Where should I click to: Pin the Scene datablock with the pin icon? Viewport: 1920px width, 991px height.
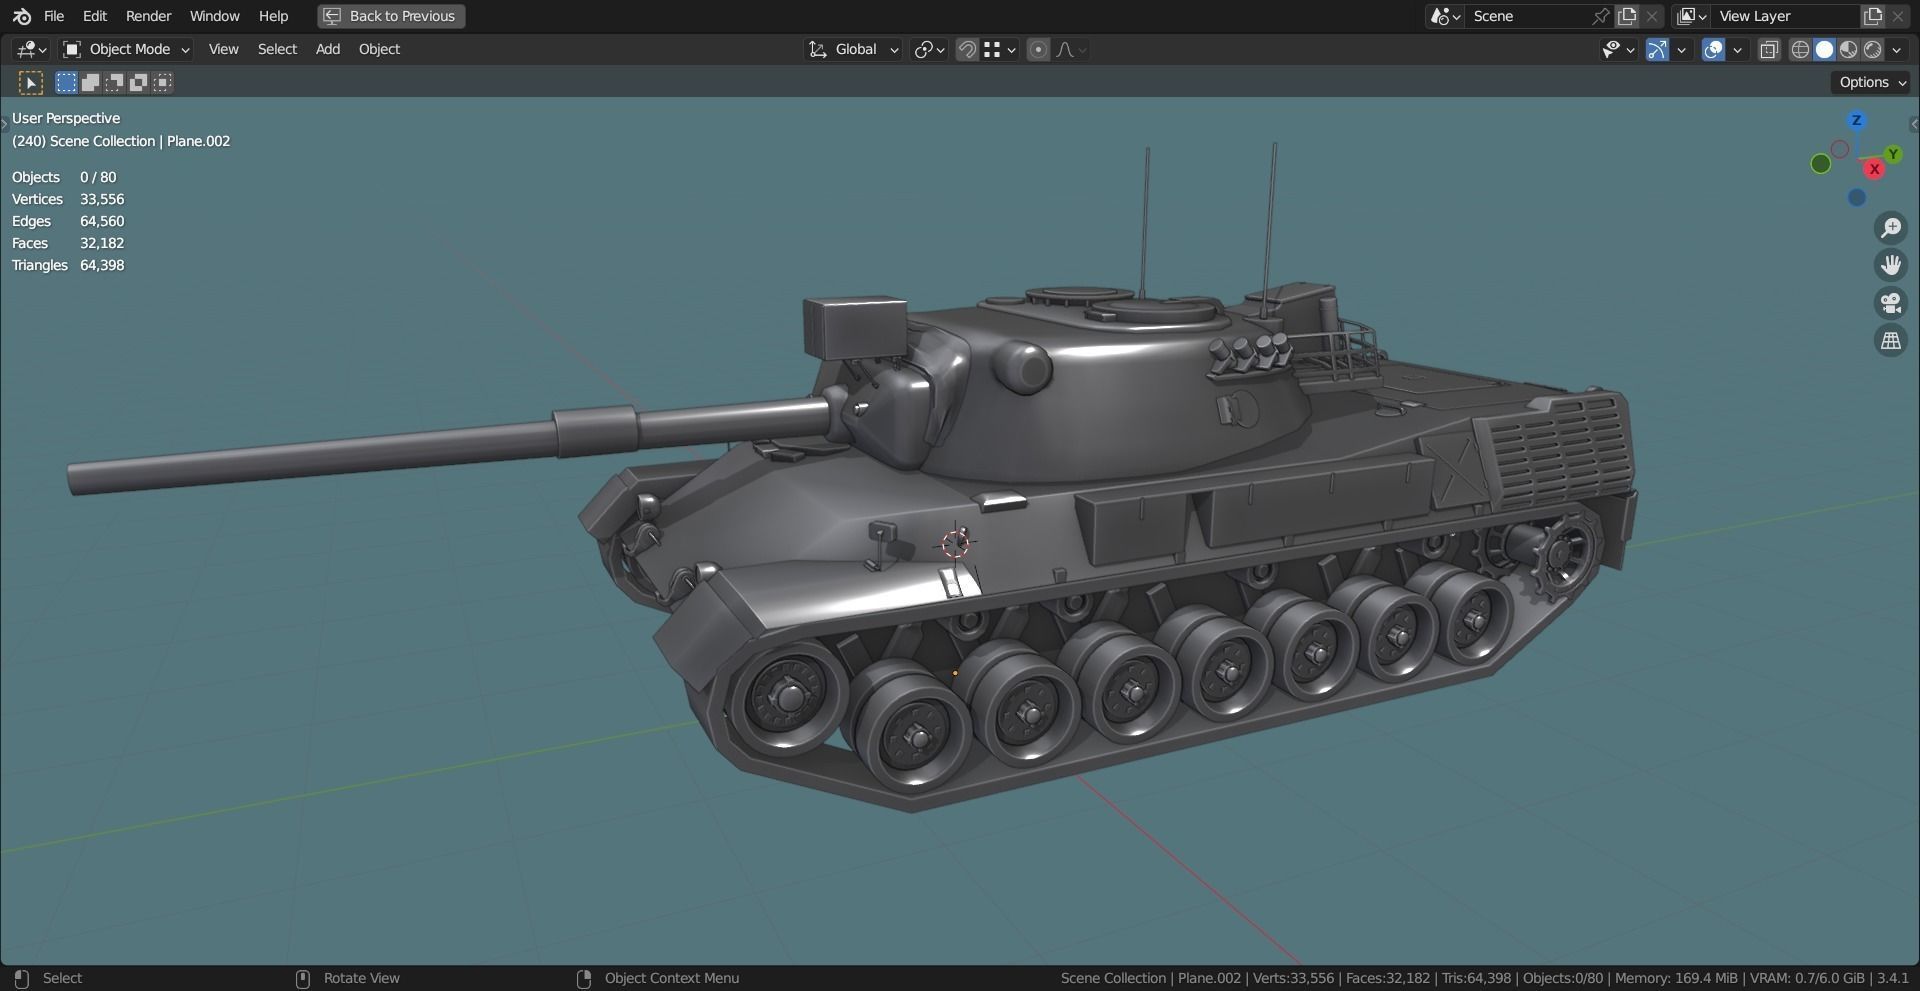[1599, 16]
